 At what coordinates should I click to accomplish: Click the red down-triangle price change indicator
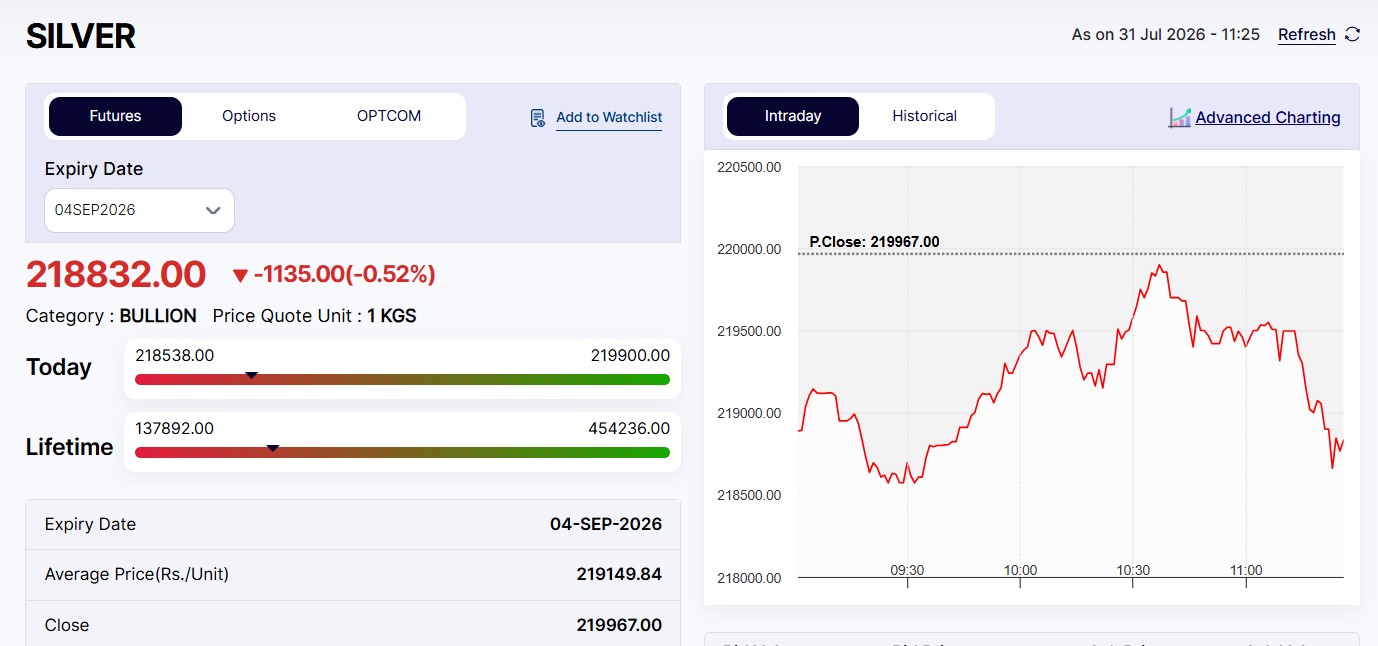[240, 276]
